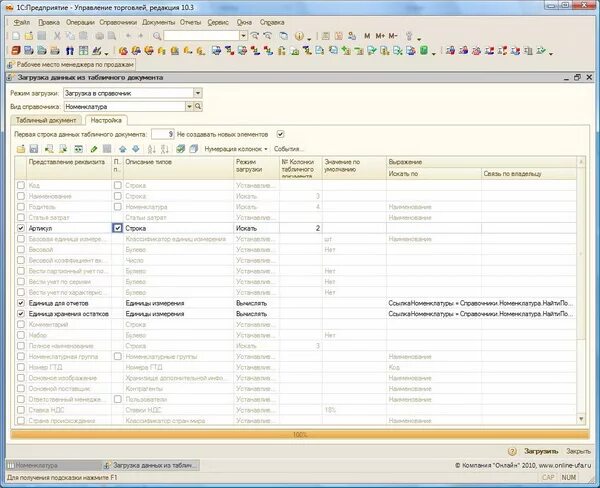Click the Закрыть button
The width and height of the screenshot is (600, 488).
[578, 451]
